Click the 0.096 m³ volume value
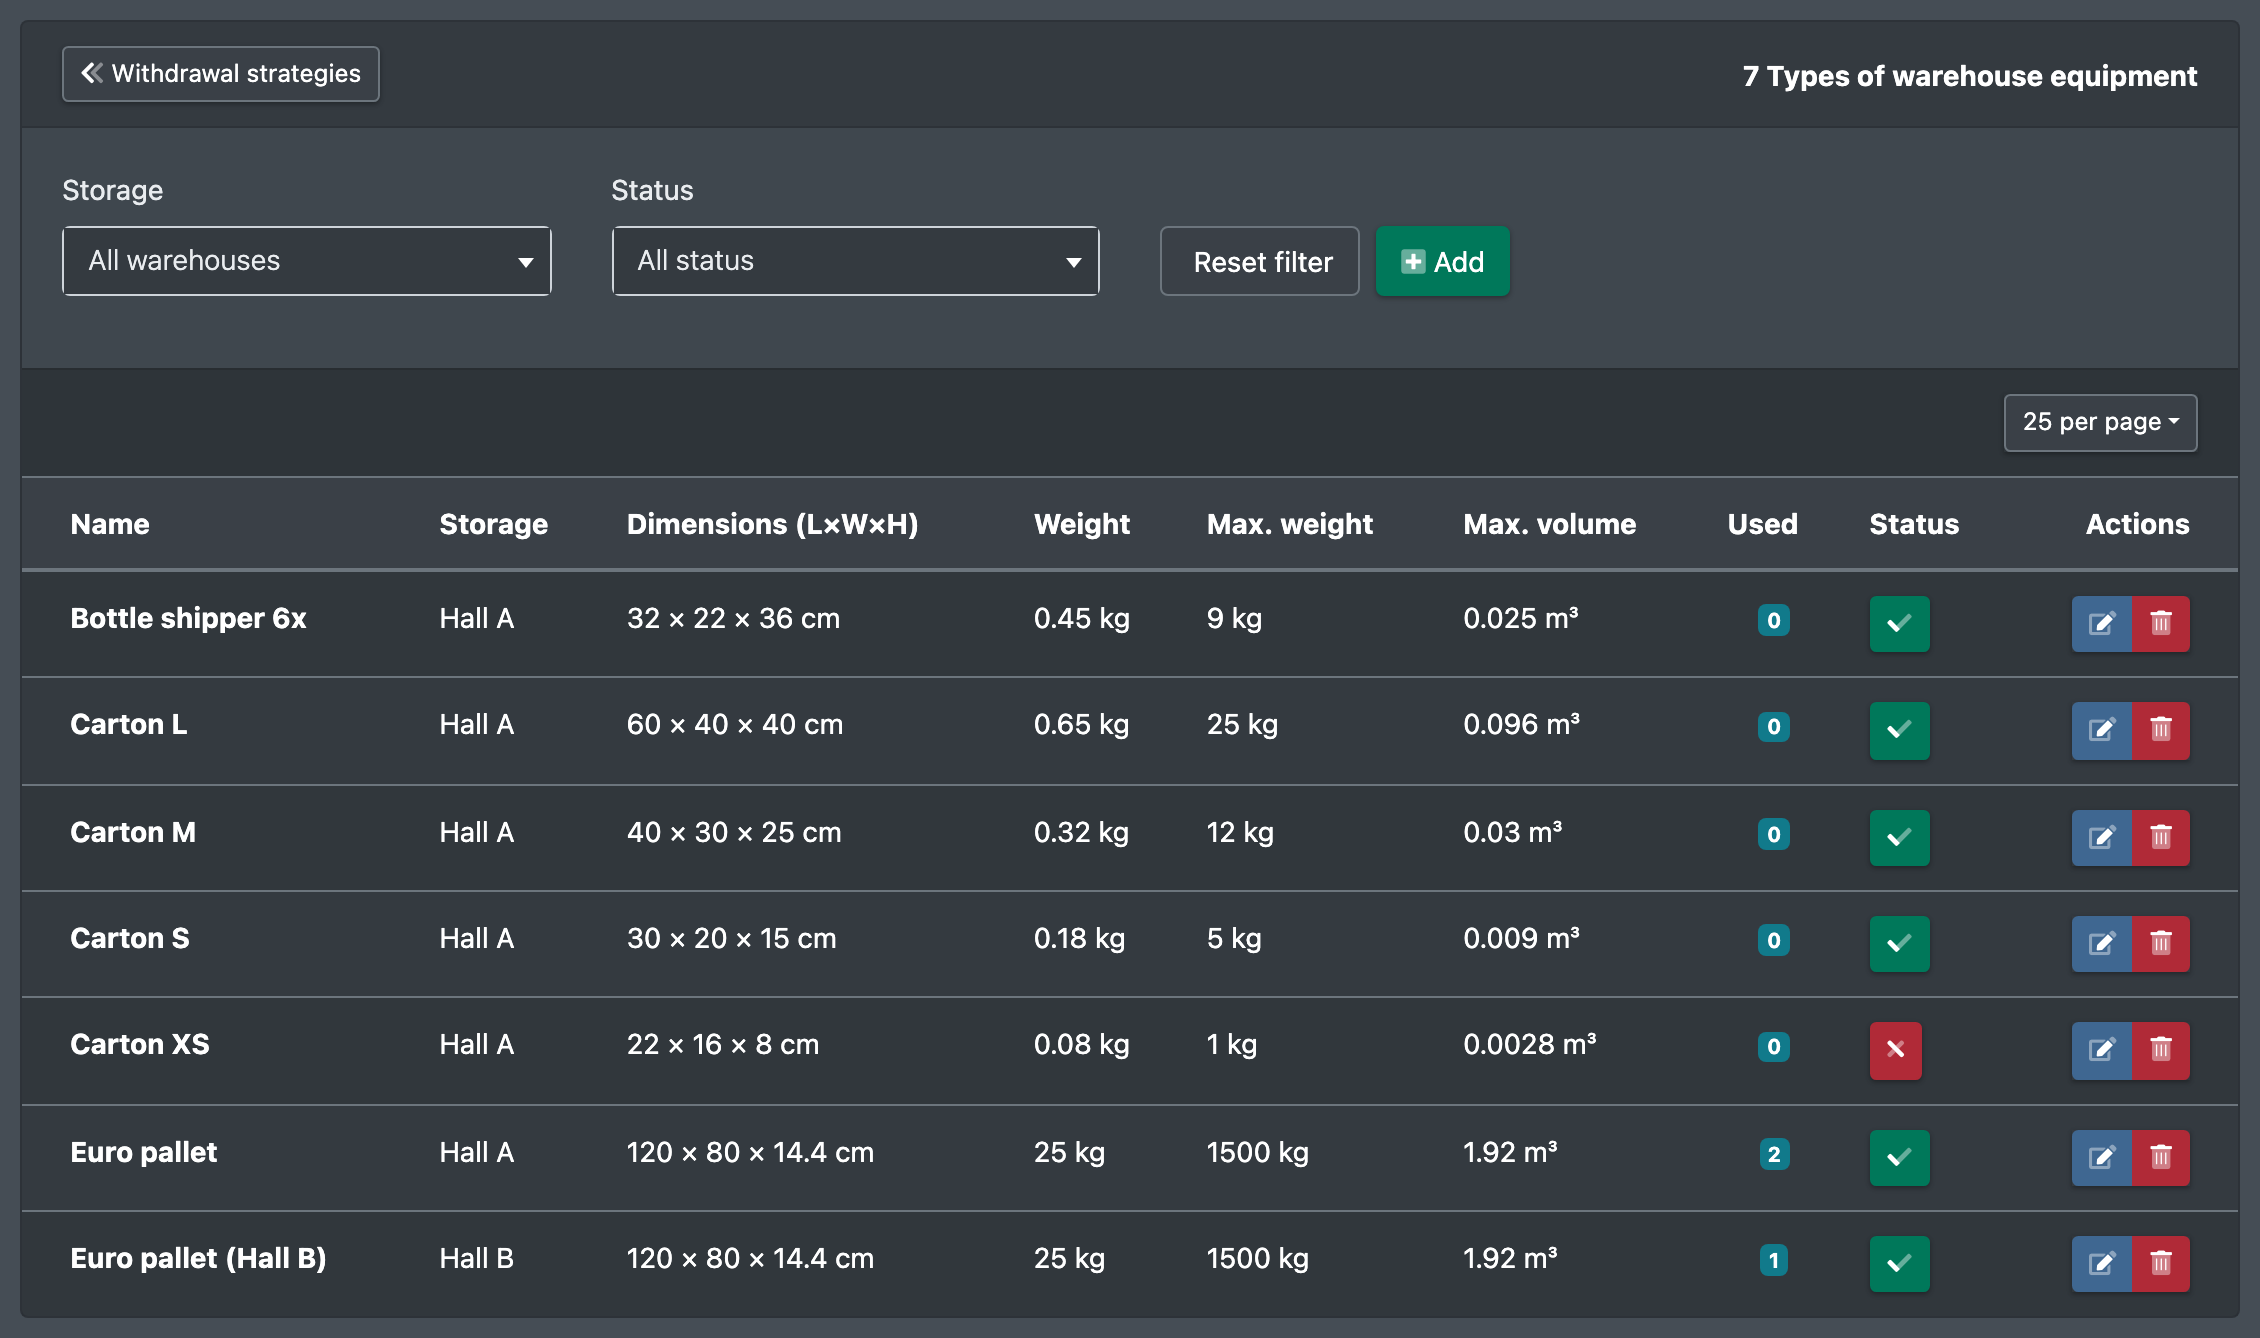The width and height of the screenshot is (2260, 1338). click(1521, 724)
